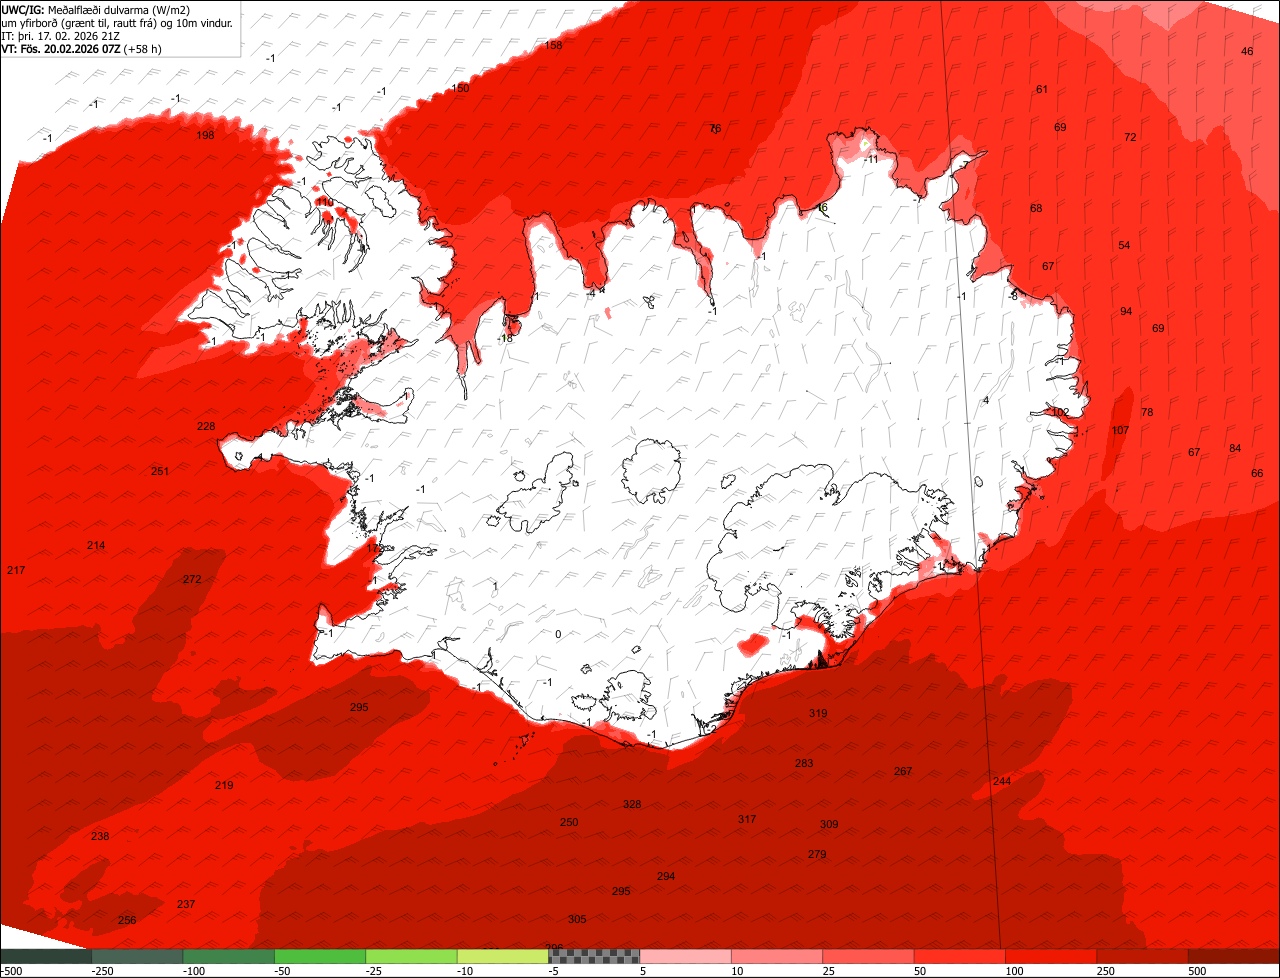Click the checkered swatch between -5 and 5

click(594, 956)
